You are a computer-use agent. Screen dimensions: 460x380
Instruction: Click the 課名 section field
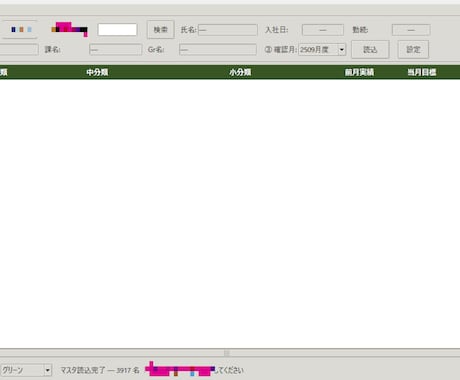pos(116,50)
